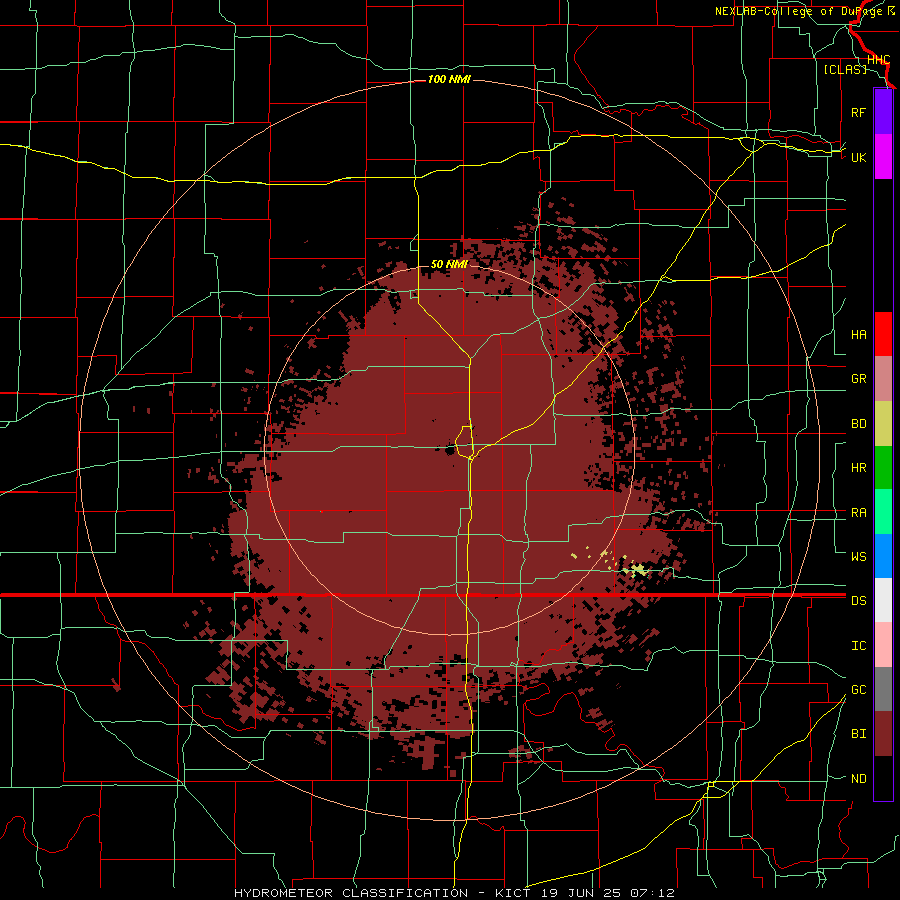Screen dimensions: 900x900
Task: Click the 19 JUN 25 date text
Action: [x=583, y=893]
